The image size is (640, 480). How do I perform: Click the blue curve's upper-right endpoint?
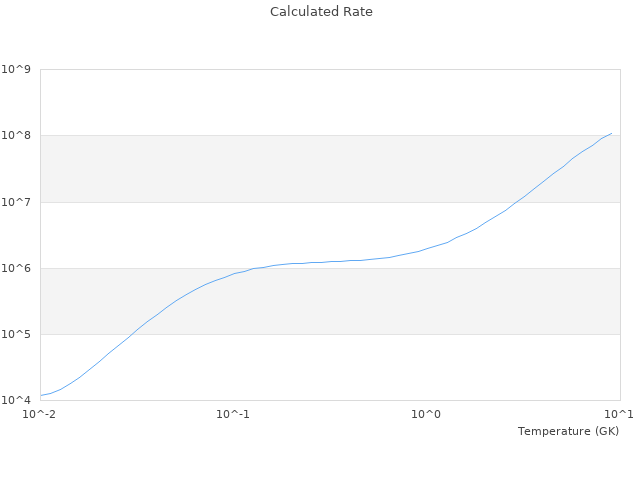(612, 133)
